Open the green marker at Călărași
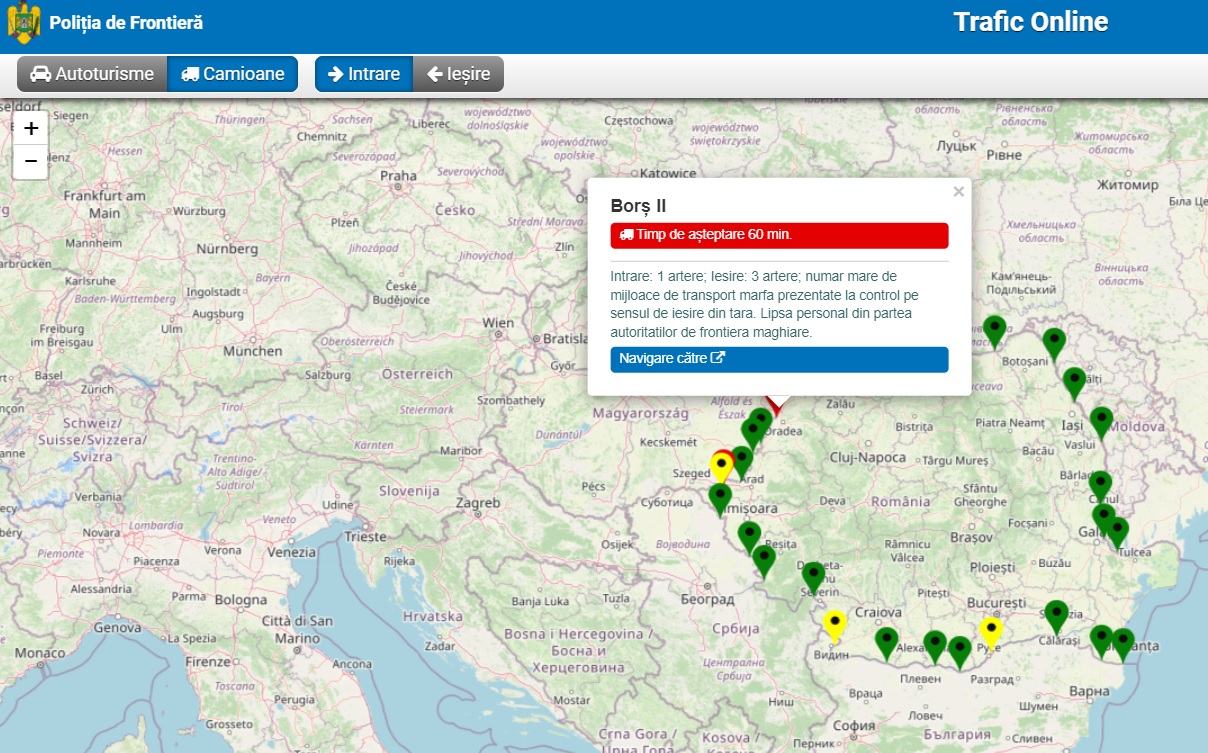 click(x=1056, y=616)
